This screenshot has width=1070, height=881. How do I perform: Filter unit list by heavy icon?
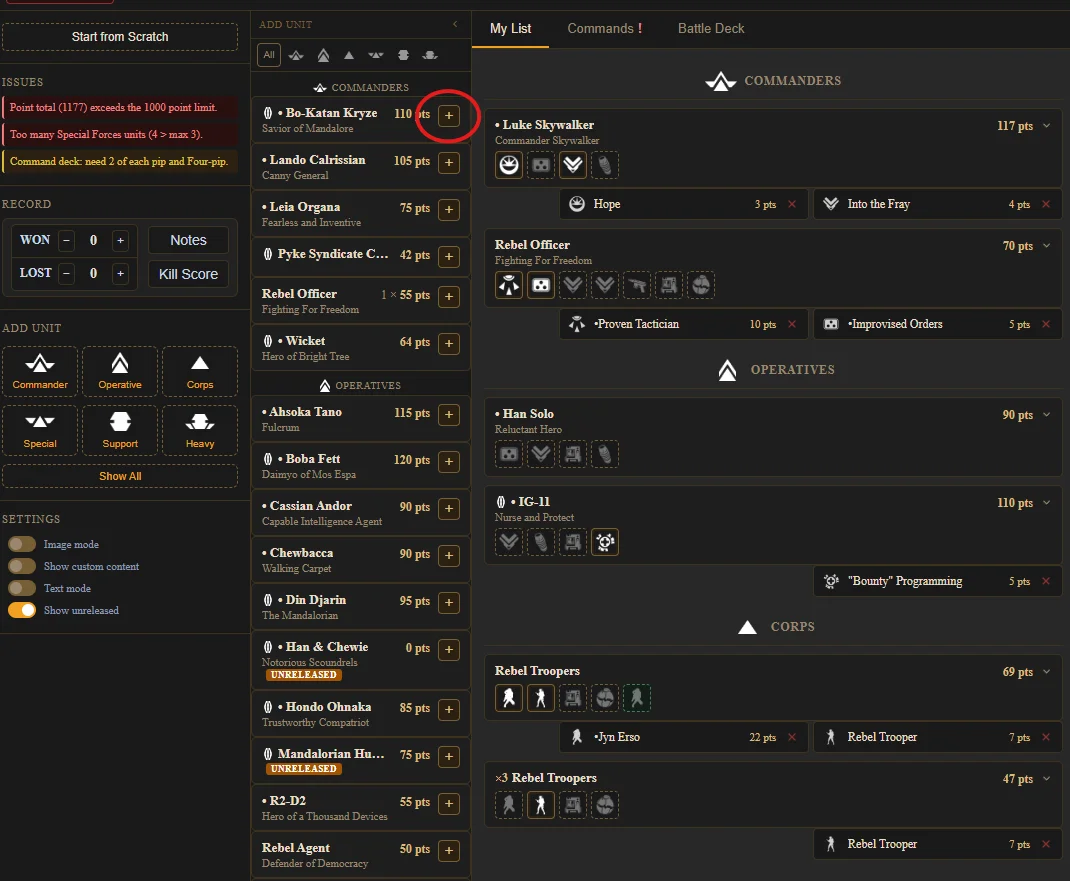coord(430,55)
